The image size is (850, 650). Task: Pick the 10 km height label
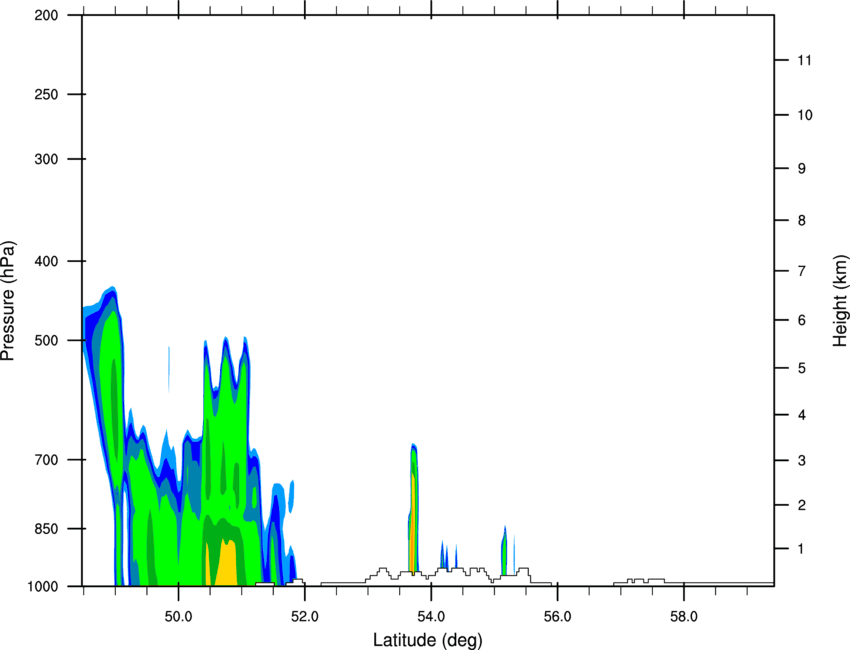tap(804, 115)
